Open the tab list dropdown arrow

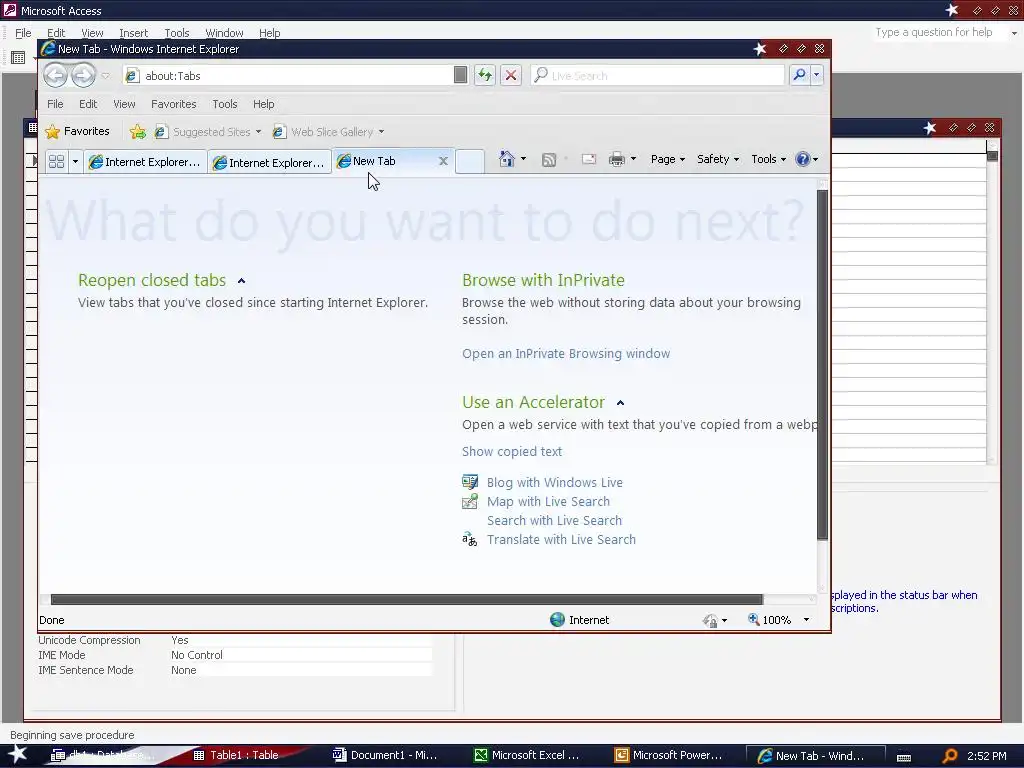(x=74, y=161)
